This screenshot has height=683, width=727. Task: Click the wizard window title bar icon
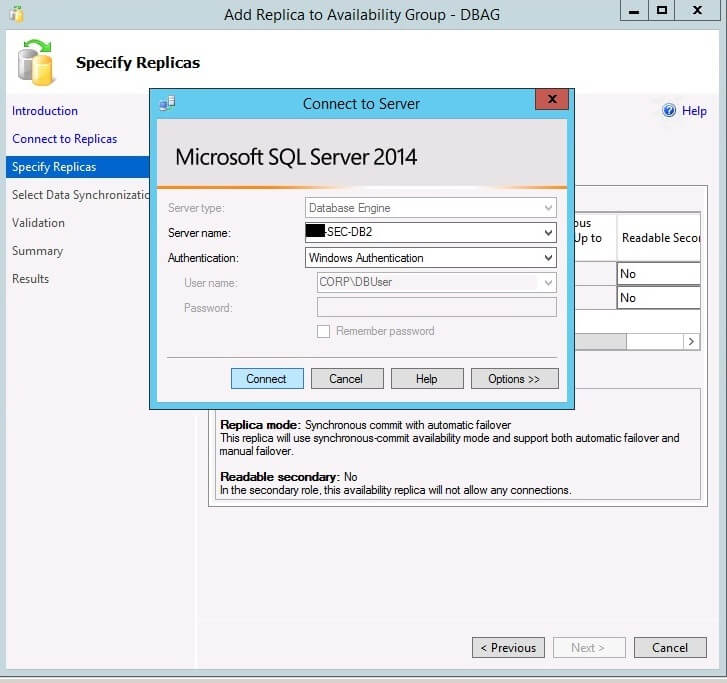15,15
